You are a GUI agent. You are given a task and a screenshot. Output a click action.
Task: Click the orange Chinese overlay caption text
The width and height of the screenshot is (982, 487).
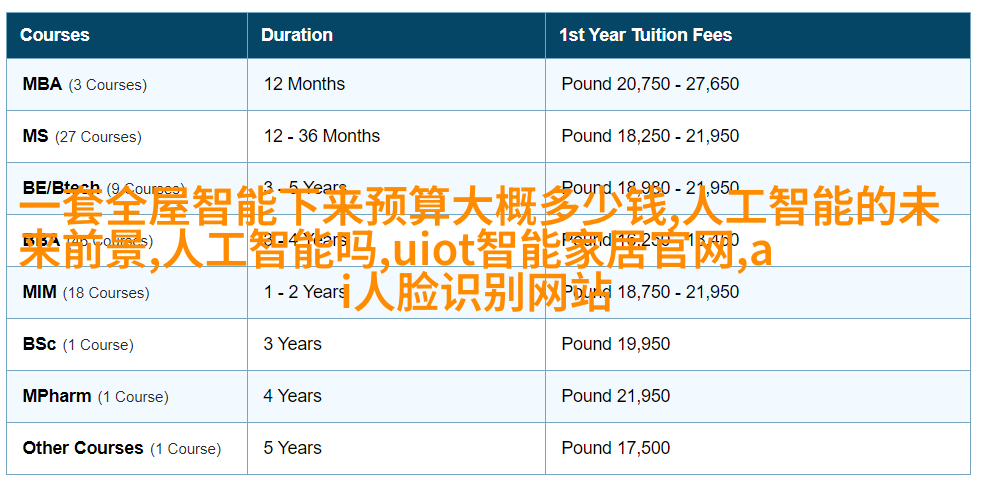point(480,249)
